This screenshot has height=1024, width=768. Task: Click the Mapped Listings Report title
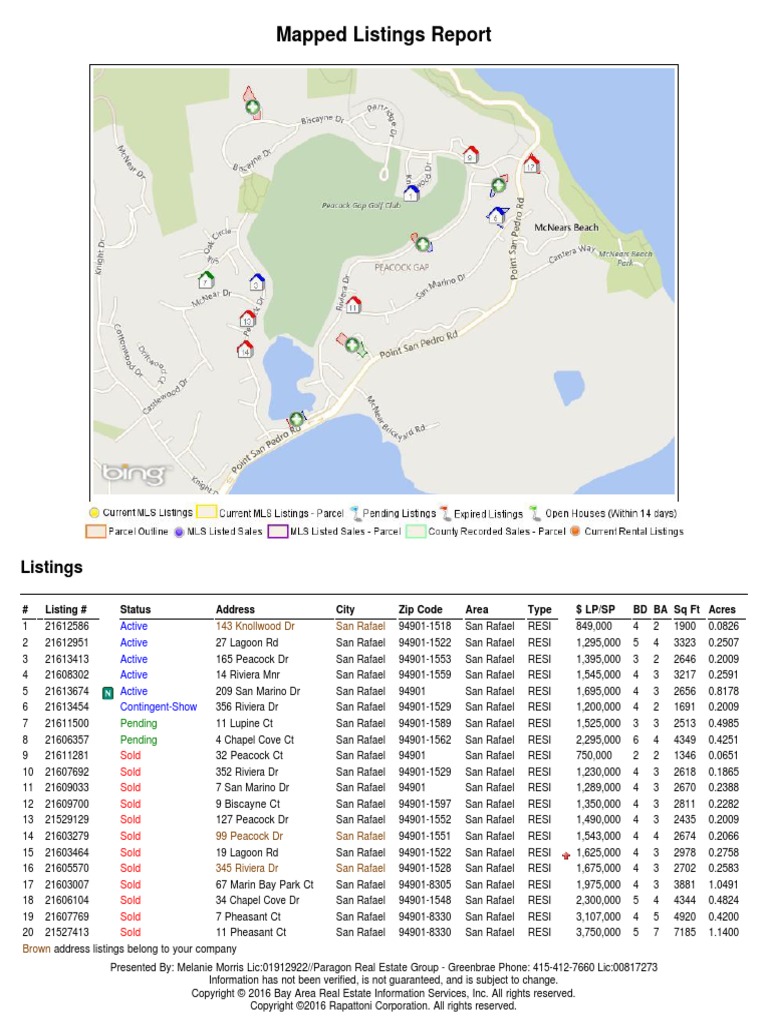coord(383,34)
